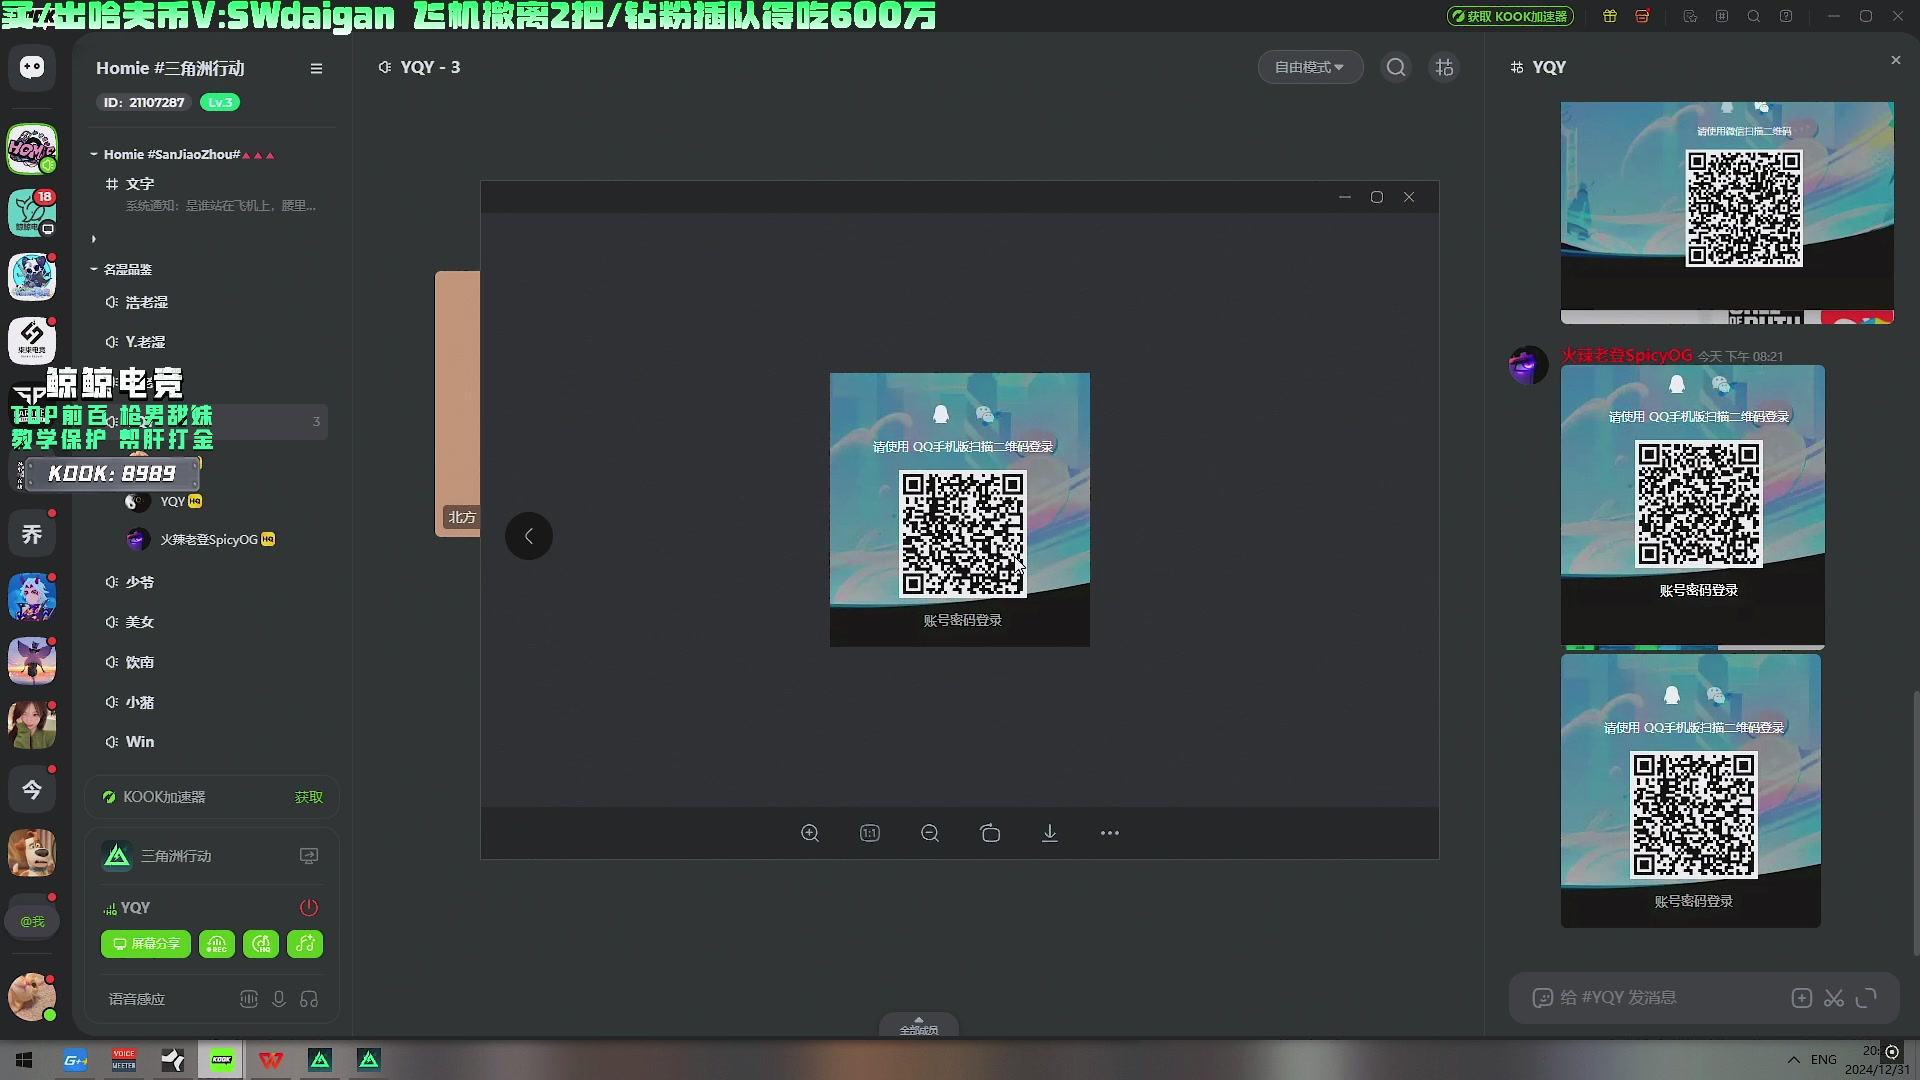The image size is (1920, 1080).
Task: Zoom in on the viewed image
Action: click(x=810, y=833)
